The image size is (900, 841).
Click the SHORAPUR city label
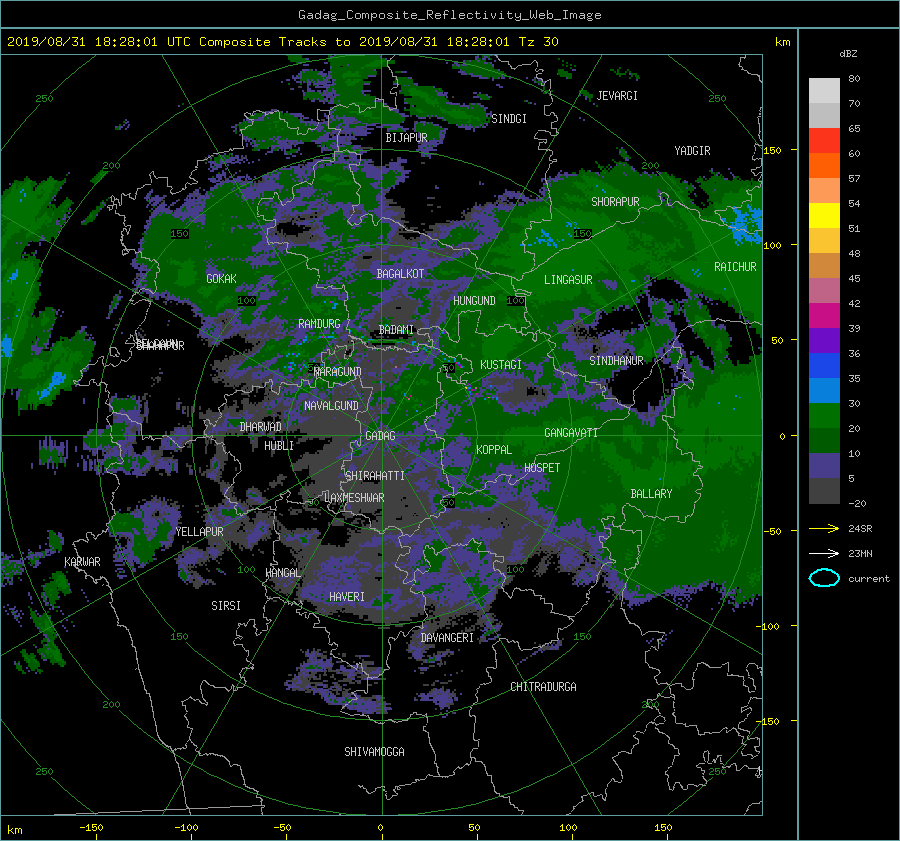615,202
